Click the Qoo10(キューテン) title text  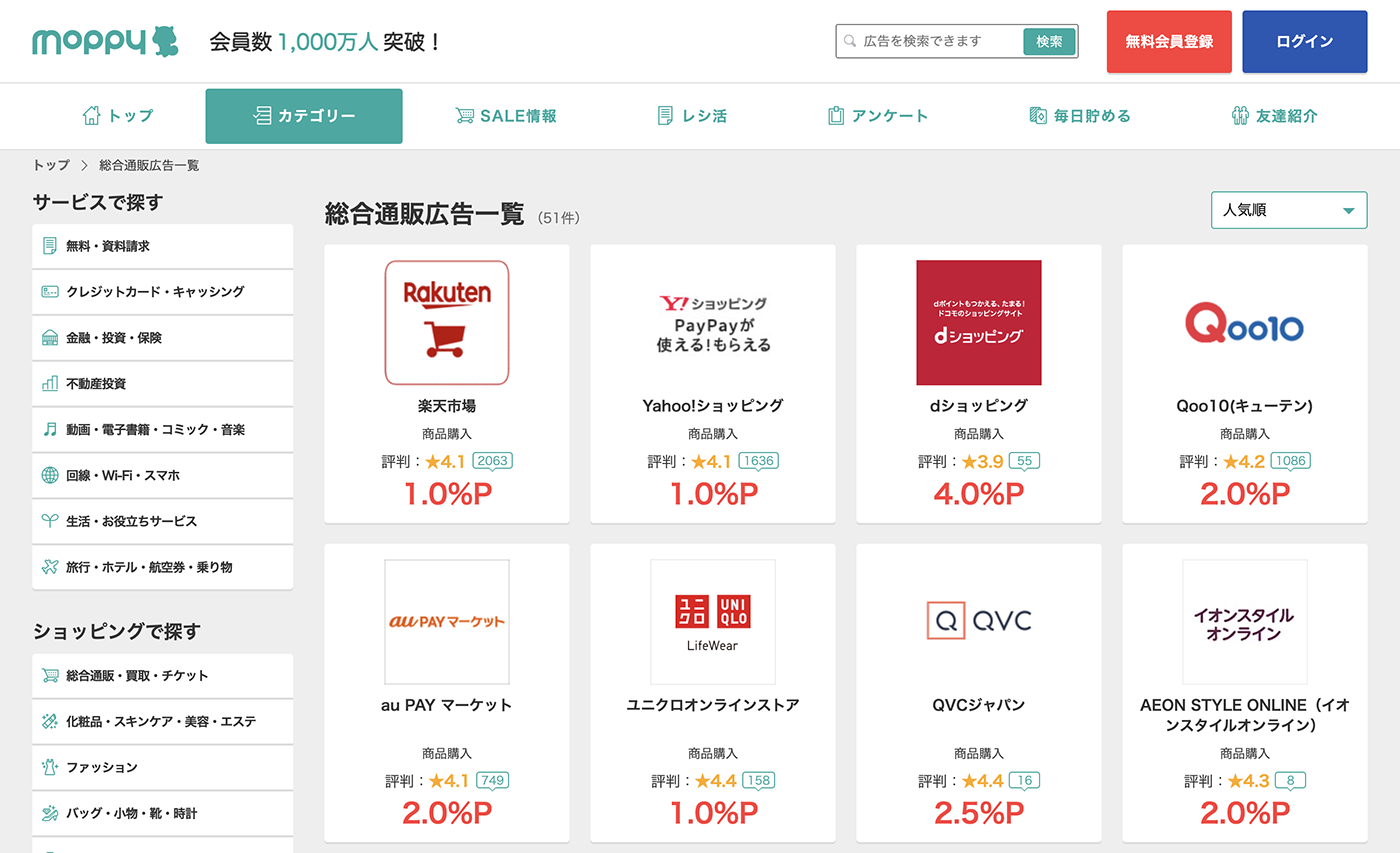(x=1245, y=406)
